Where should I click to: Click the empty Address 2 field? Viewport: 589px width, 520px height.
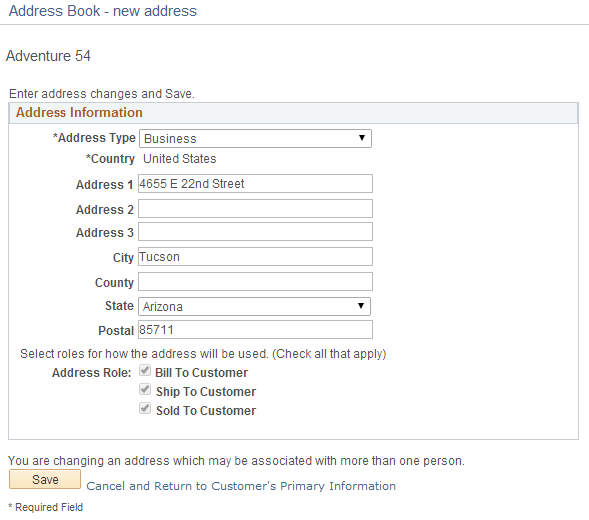coord(255,209)
